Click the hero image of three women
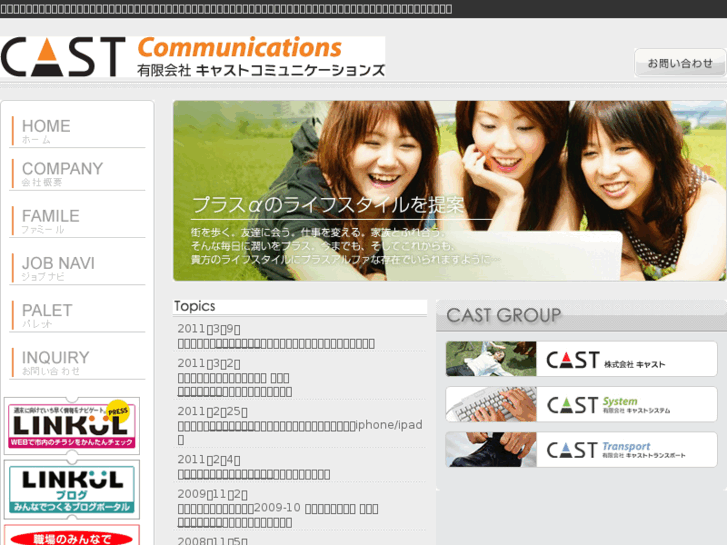727x545 pixels. click(449, 191)
